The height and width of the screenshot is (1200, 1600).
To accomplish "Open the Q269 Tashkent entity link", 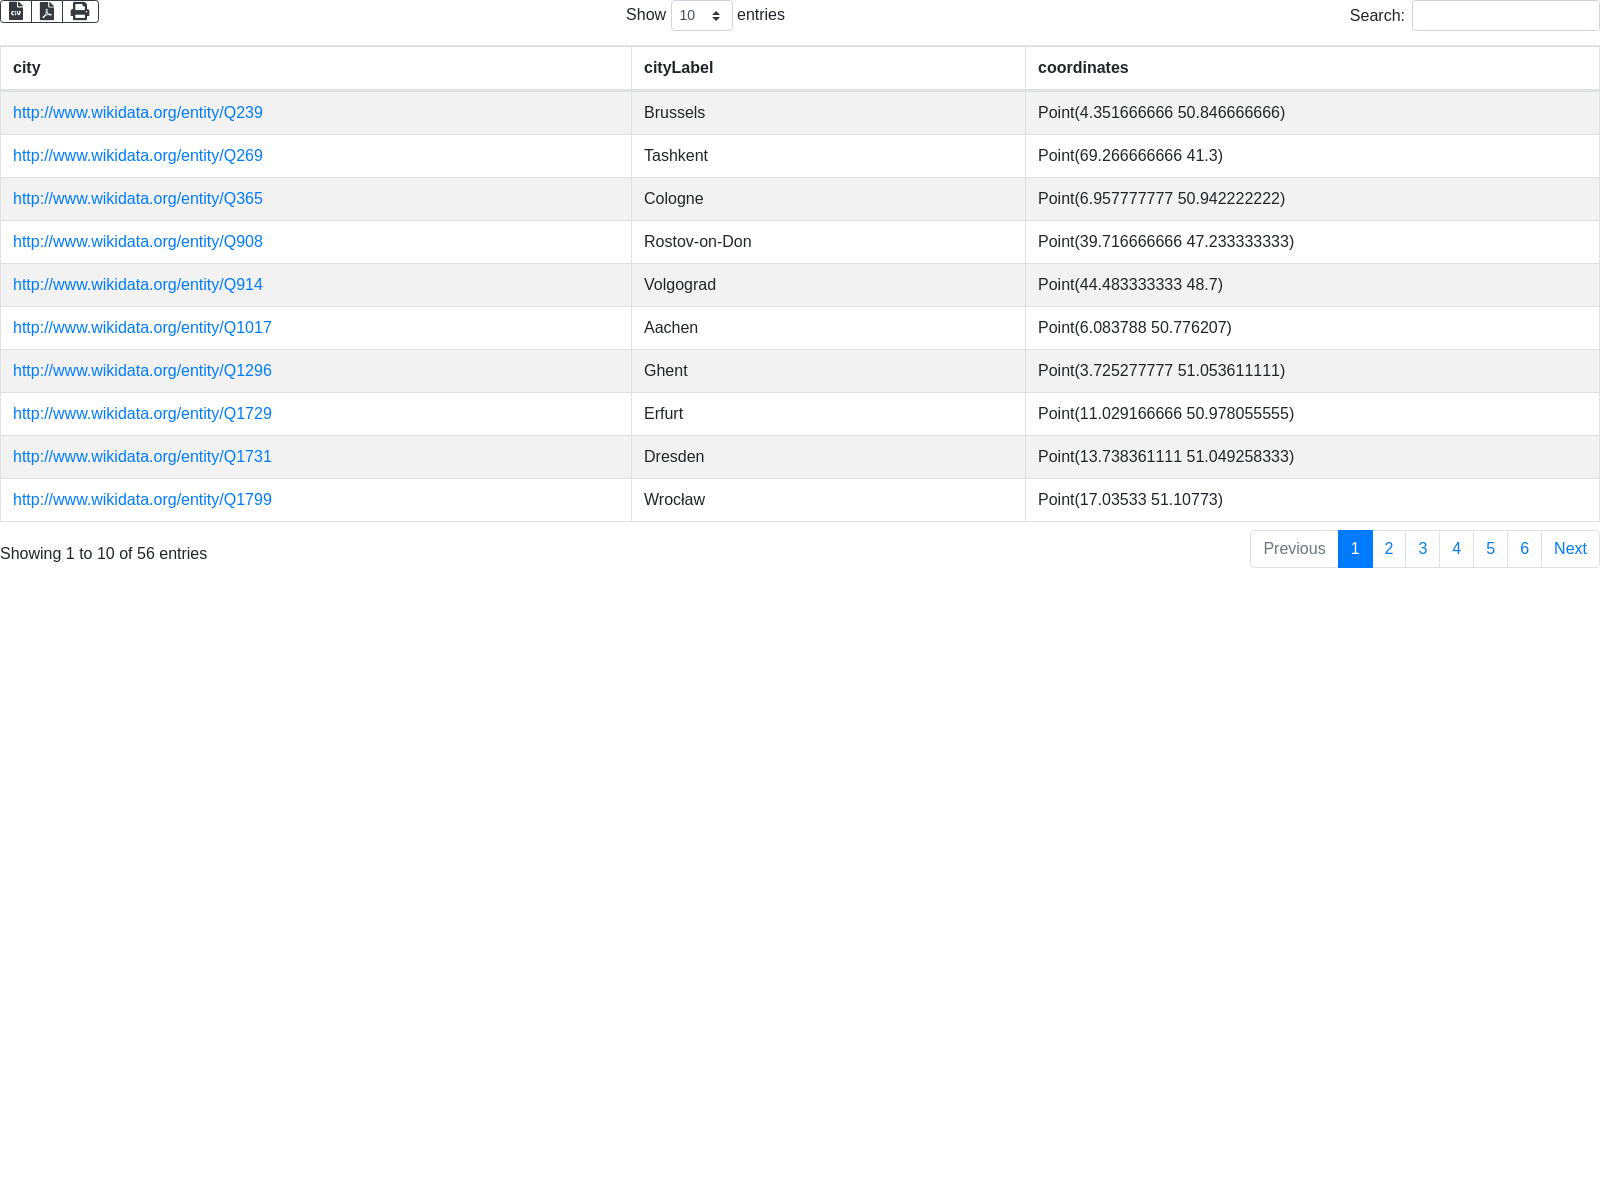I will click(138, 156).
